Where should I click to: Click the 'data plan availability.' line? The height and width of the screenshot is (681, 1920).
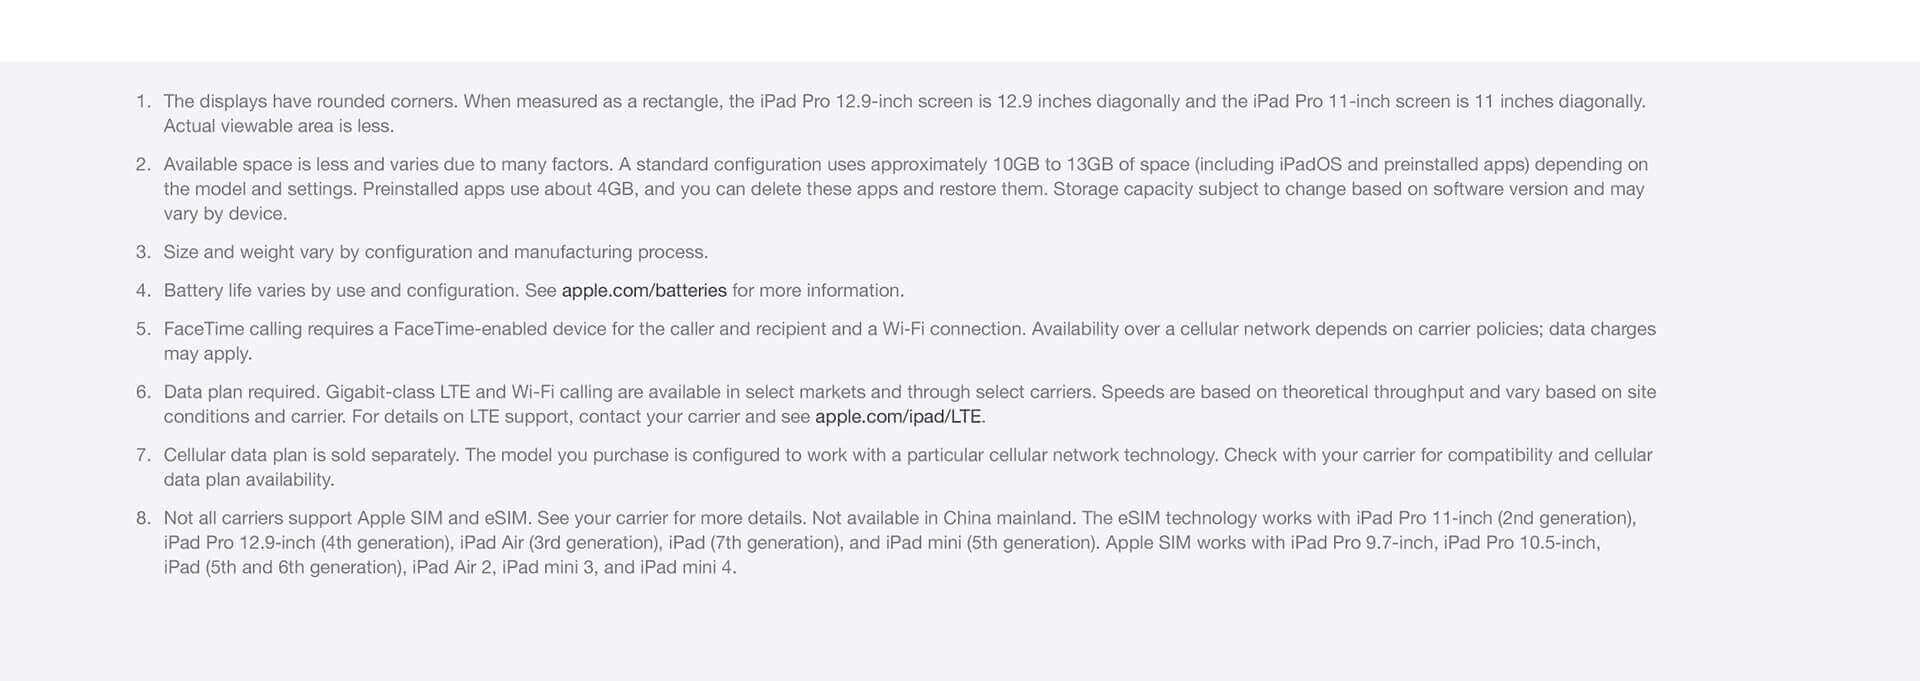249,480
